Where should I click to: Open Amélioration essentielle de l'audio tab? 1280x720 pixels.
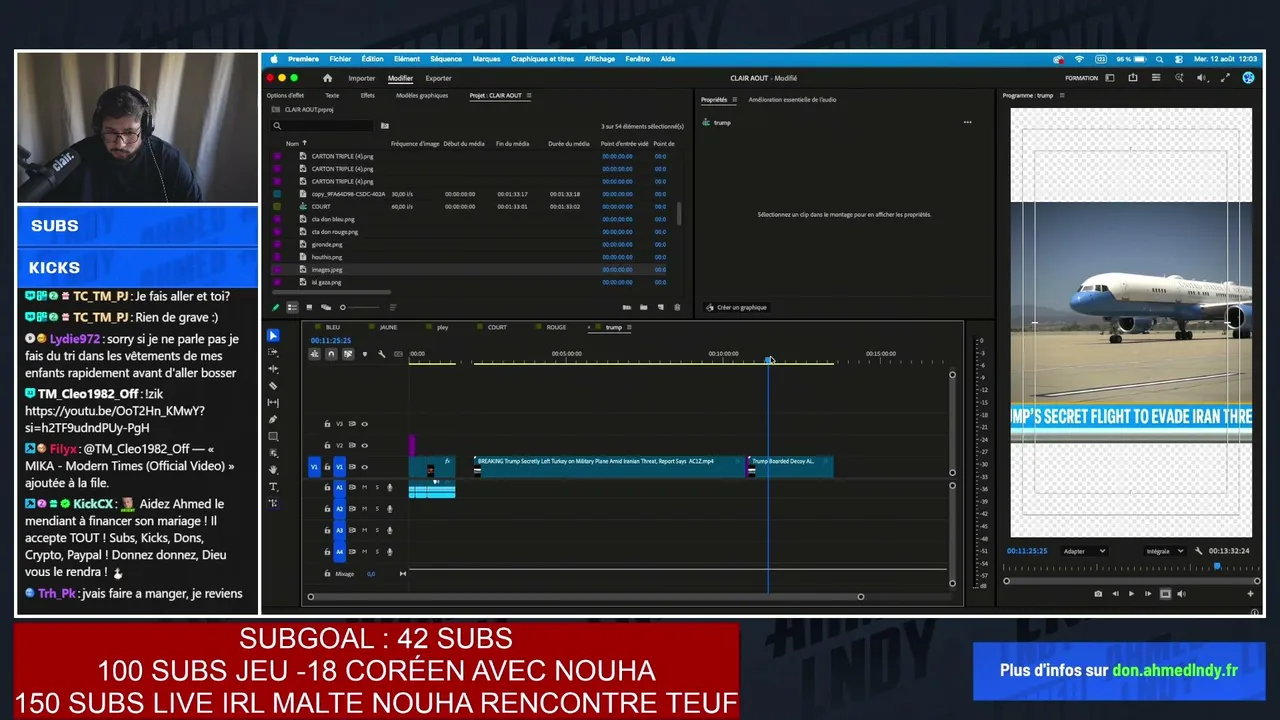(x=792, y=100)
